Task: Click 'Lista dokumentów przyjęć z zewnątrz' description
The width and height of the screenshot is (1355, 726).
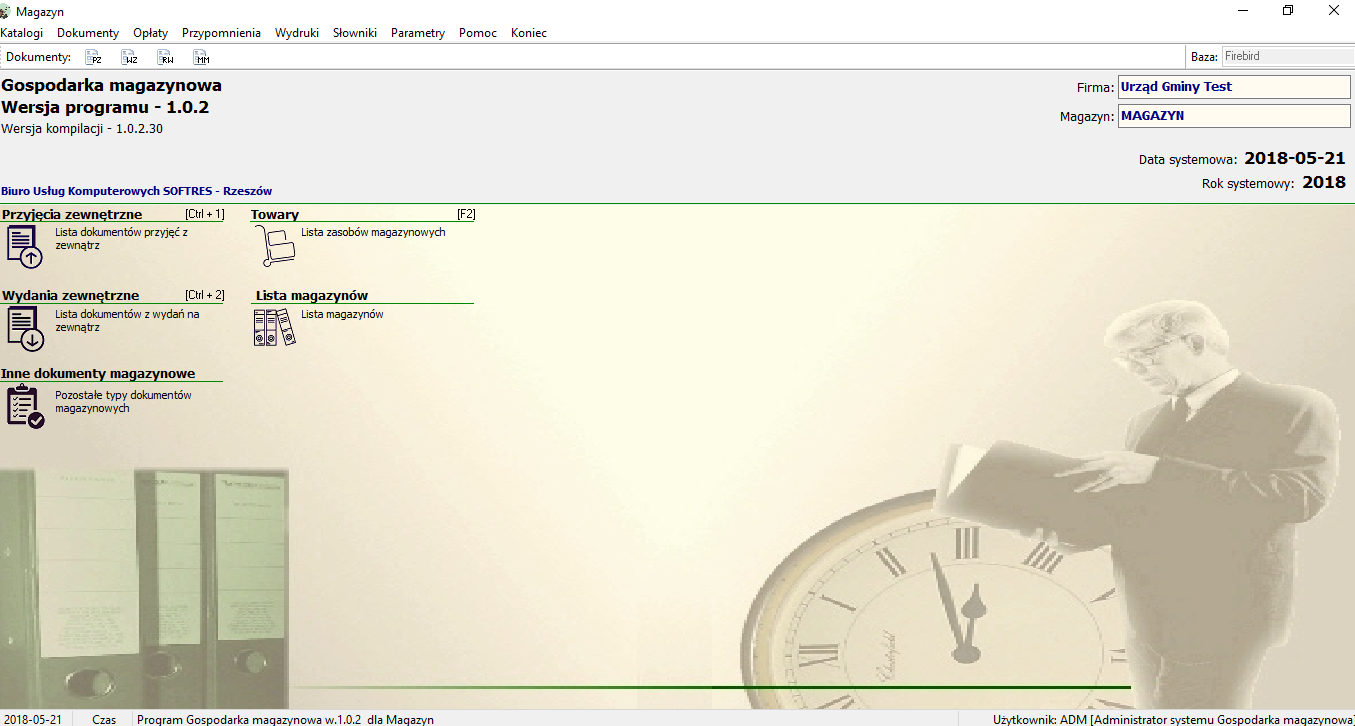Action: pos(121,238)
